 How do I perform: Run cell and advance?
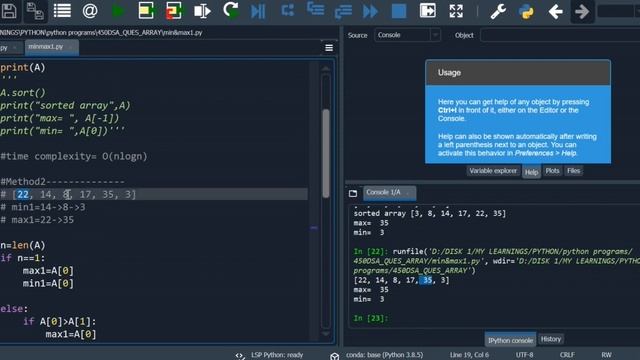coord(173,11)
